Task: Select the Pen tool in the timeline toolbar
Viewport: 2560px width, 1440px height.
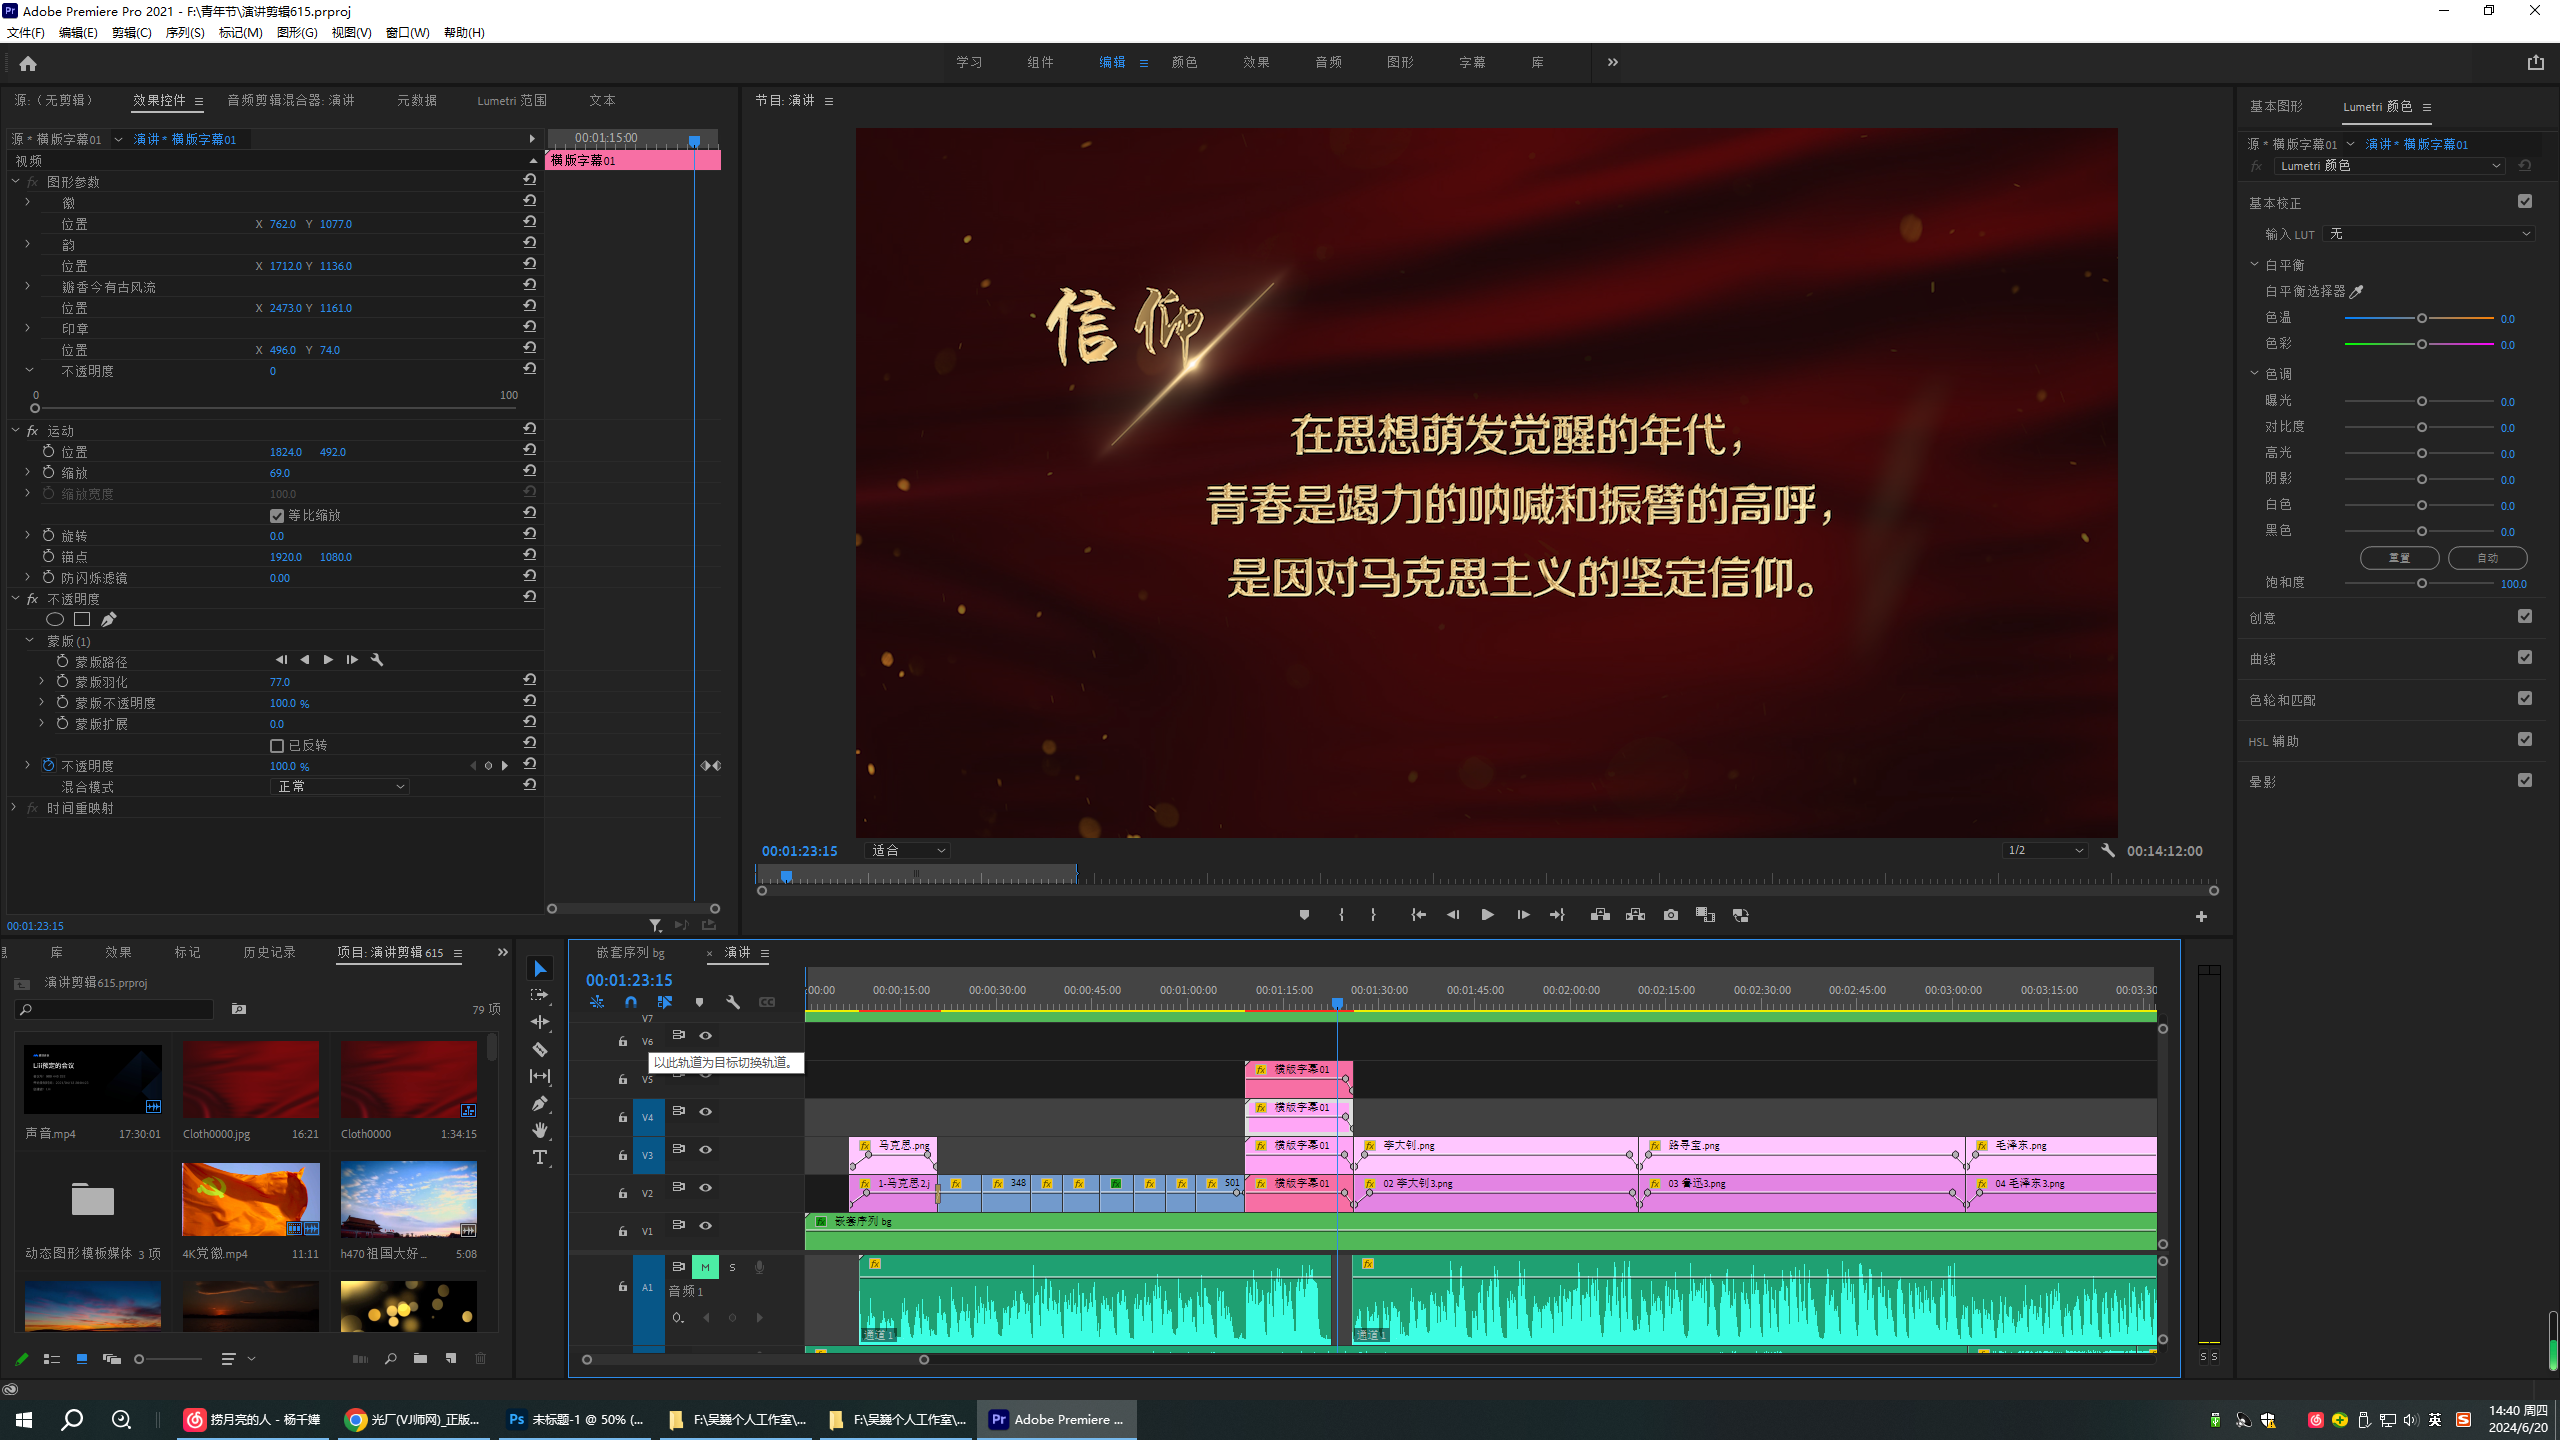Action: [x=540, y=1103]
